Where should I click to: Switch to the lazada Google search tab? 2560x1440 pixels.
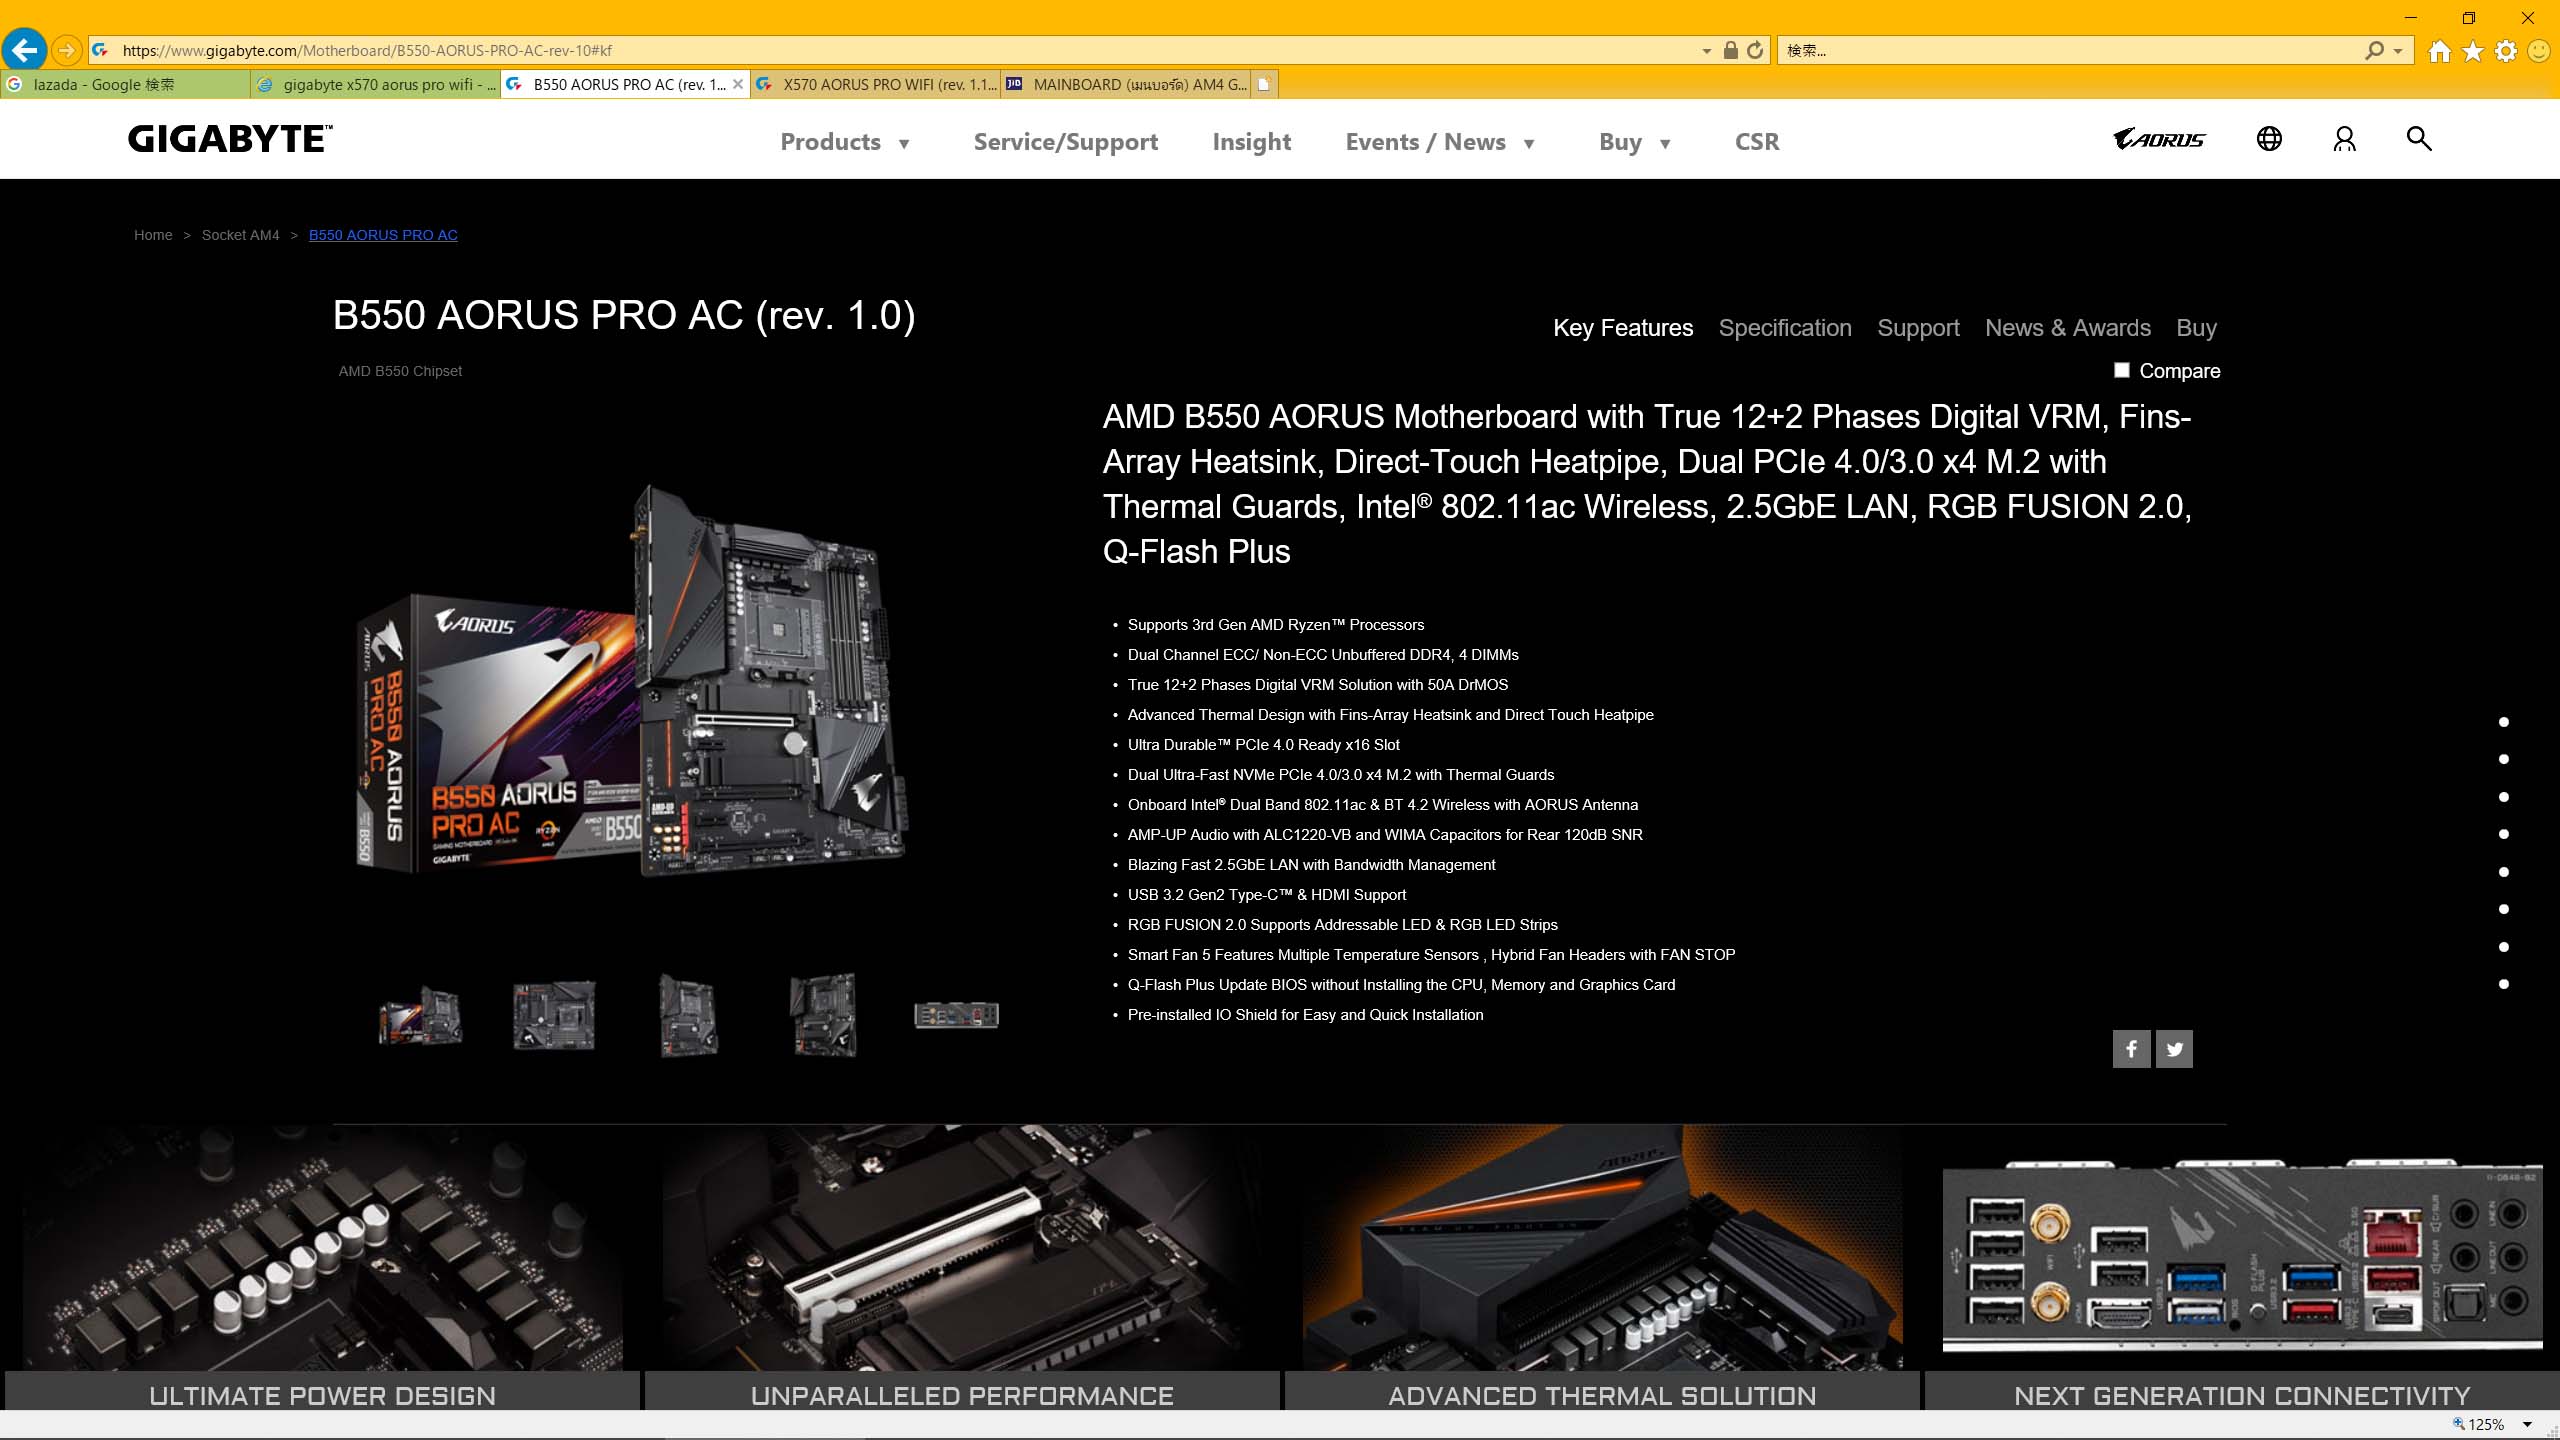click(x=125, y=84)
